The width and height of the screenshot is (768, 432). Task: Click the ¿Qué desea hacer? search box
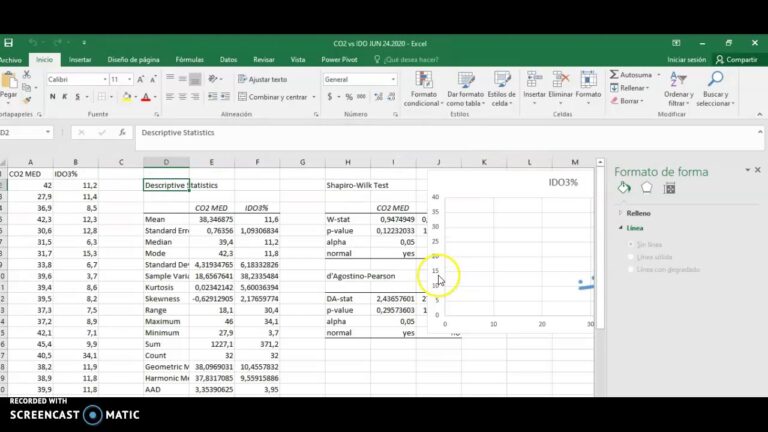407,60
